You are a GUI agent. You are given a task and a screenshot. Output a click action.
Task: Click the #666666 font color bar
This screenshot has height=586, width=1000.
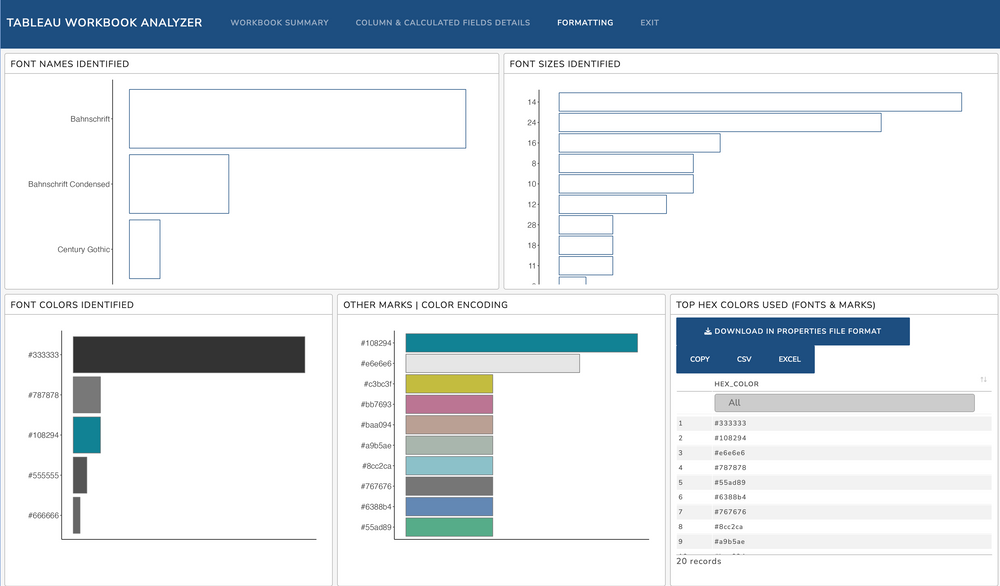(77, 515)
